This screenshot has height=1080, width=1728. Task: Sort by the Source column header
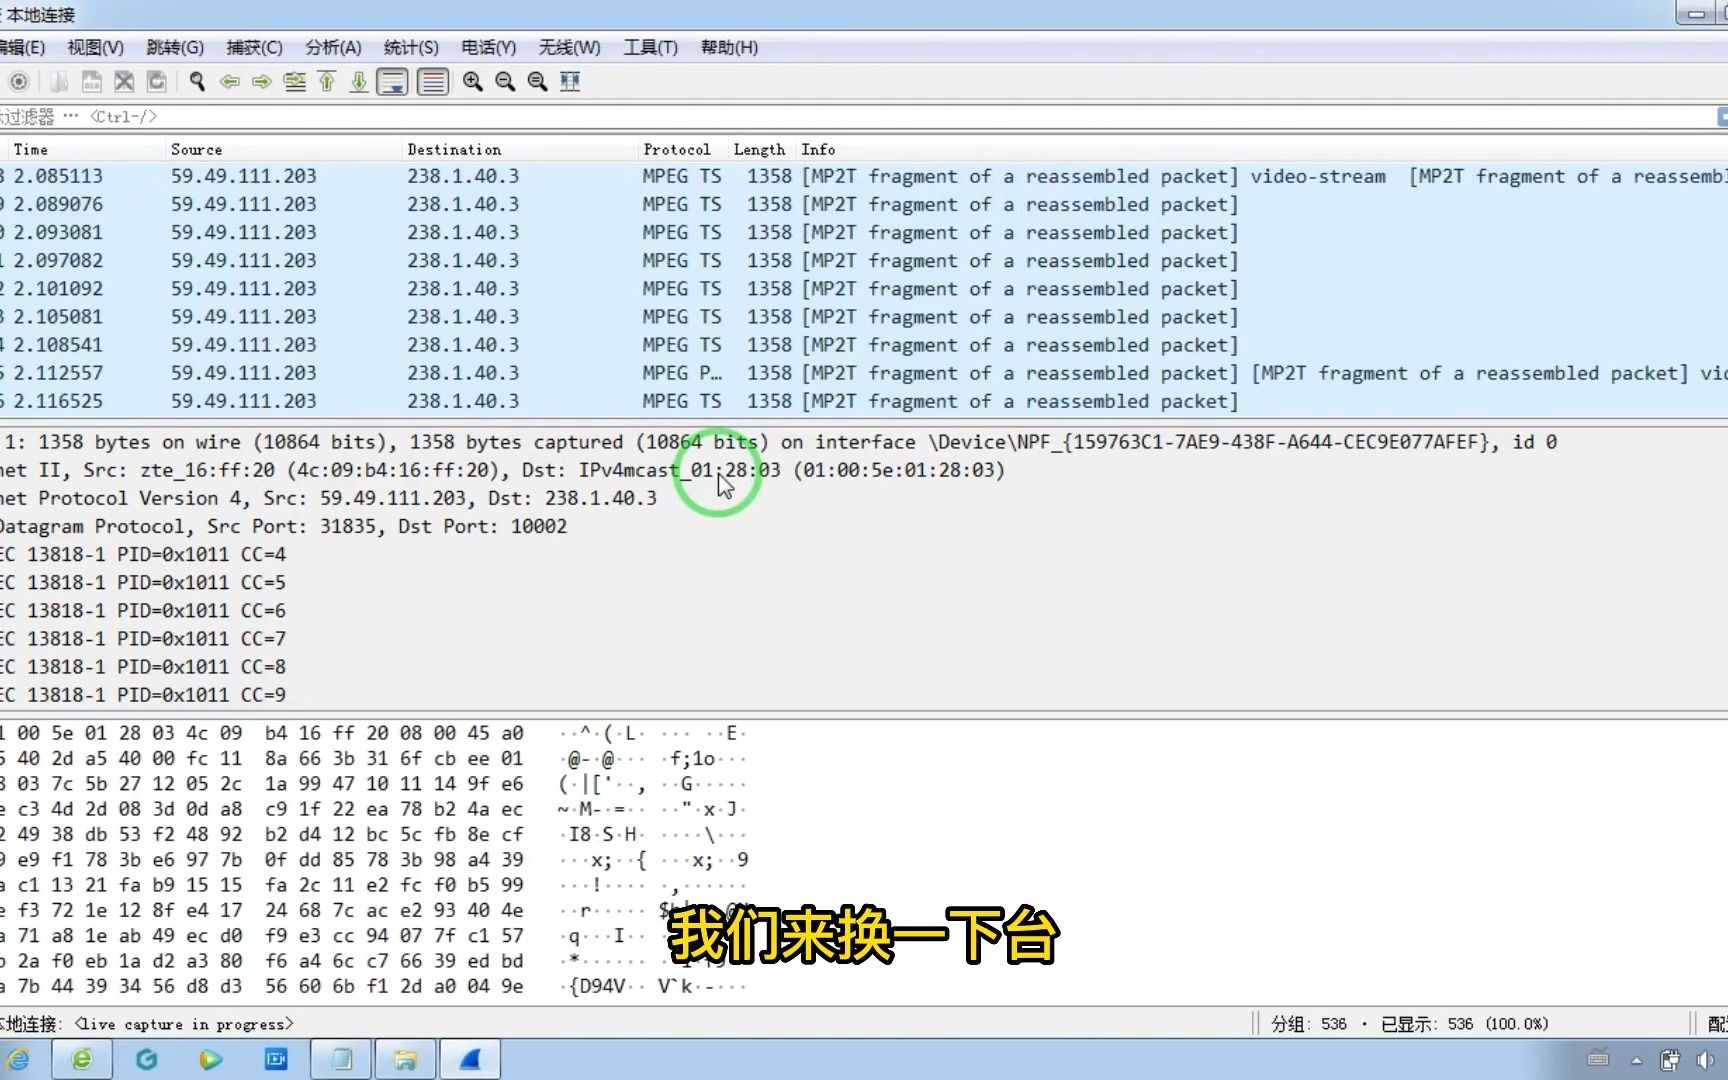[x=283, y=149]
